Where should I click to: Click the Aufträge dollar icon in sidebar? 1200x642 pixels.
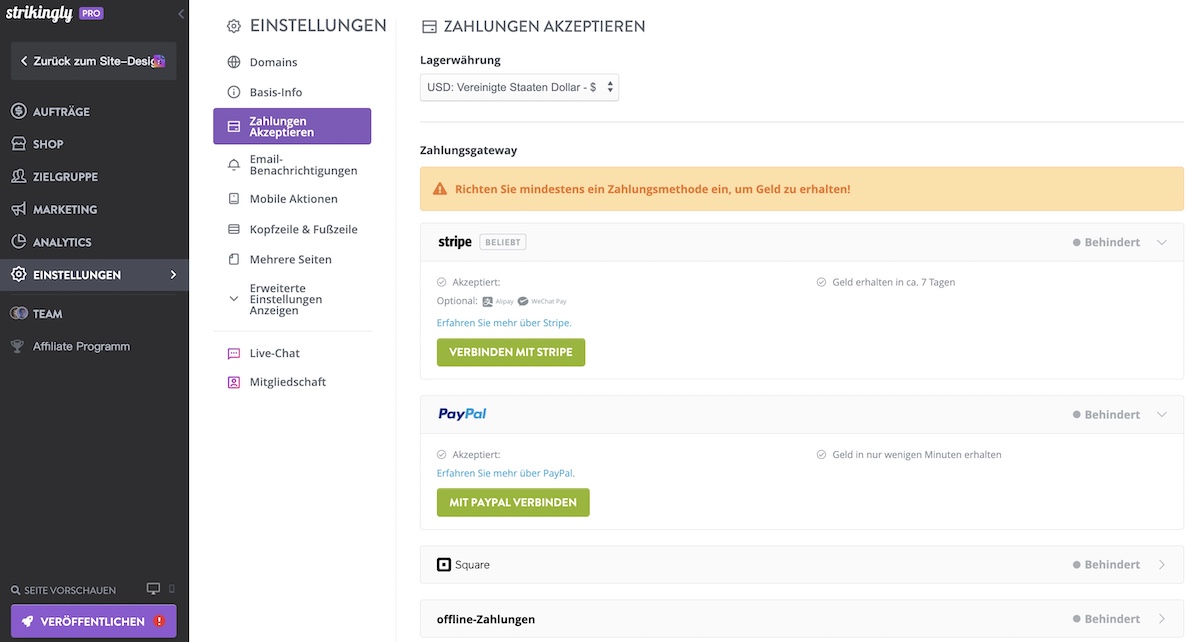coord(19,111)
